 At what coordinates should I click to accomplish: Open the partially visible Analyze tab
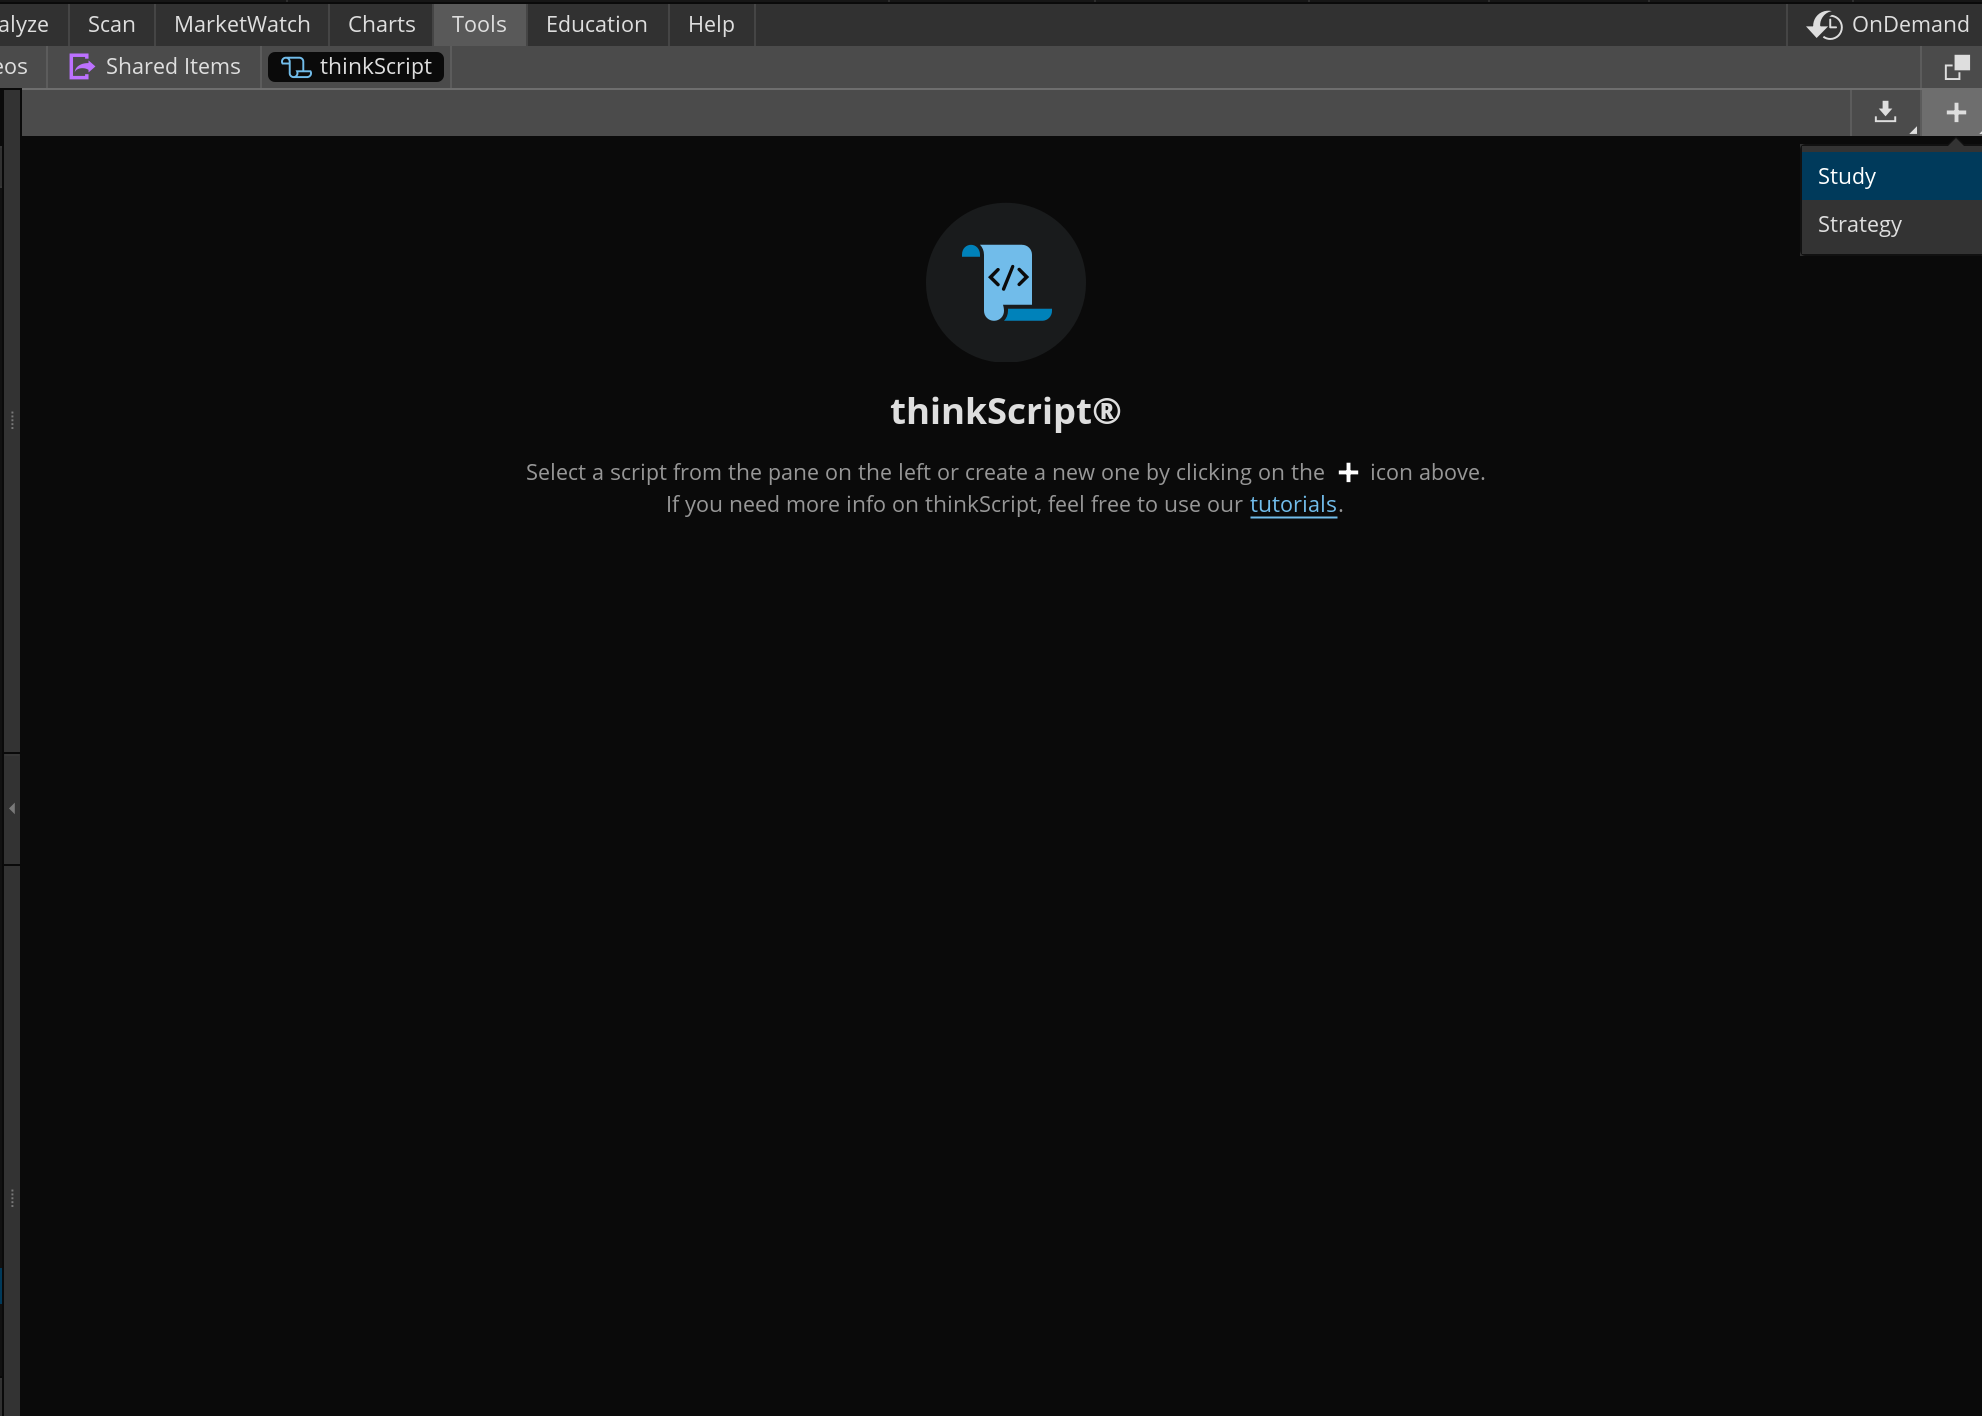pos(24,24)
